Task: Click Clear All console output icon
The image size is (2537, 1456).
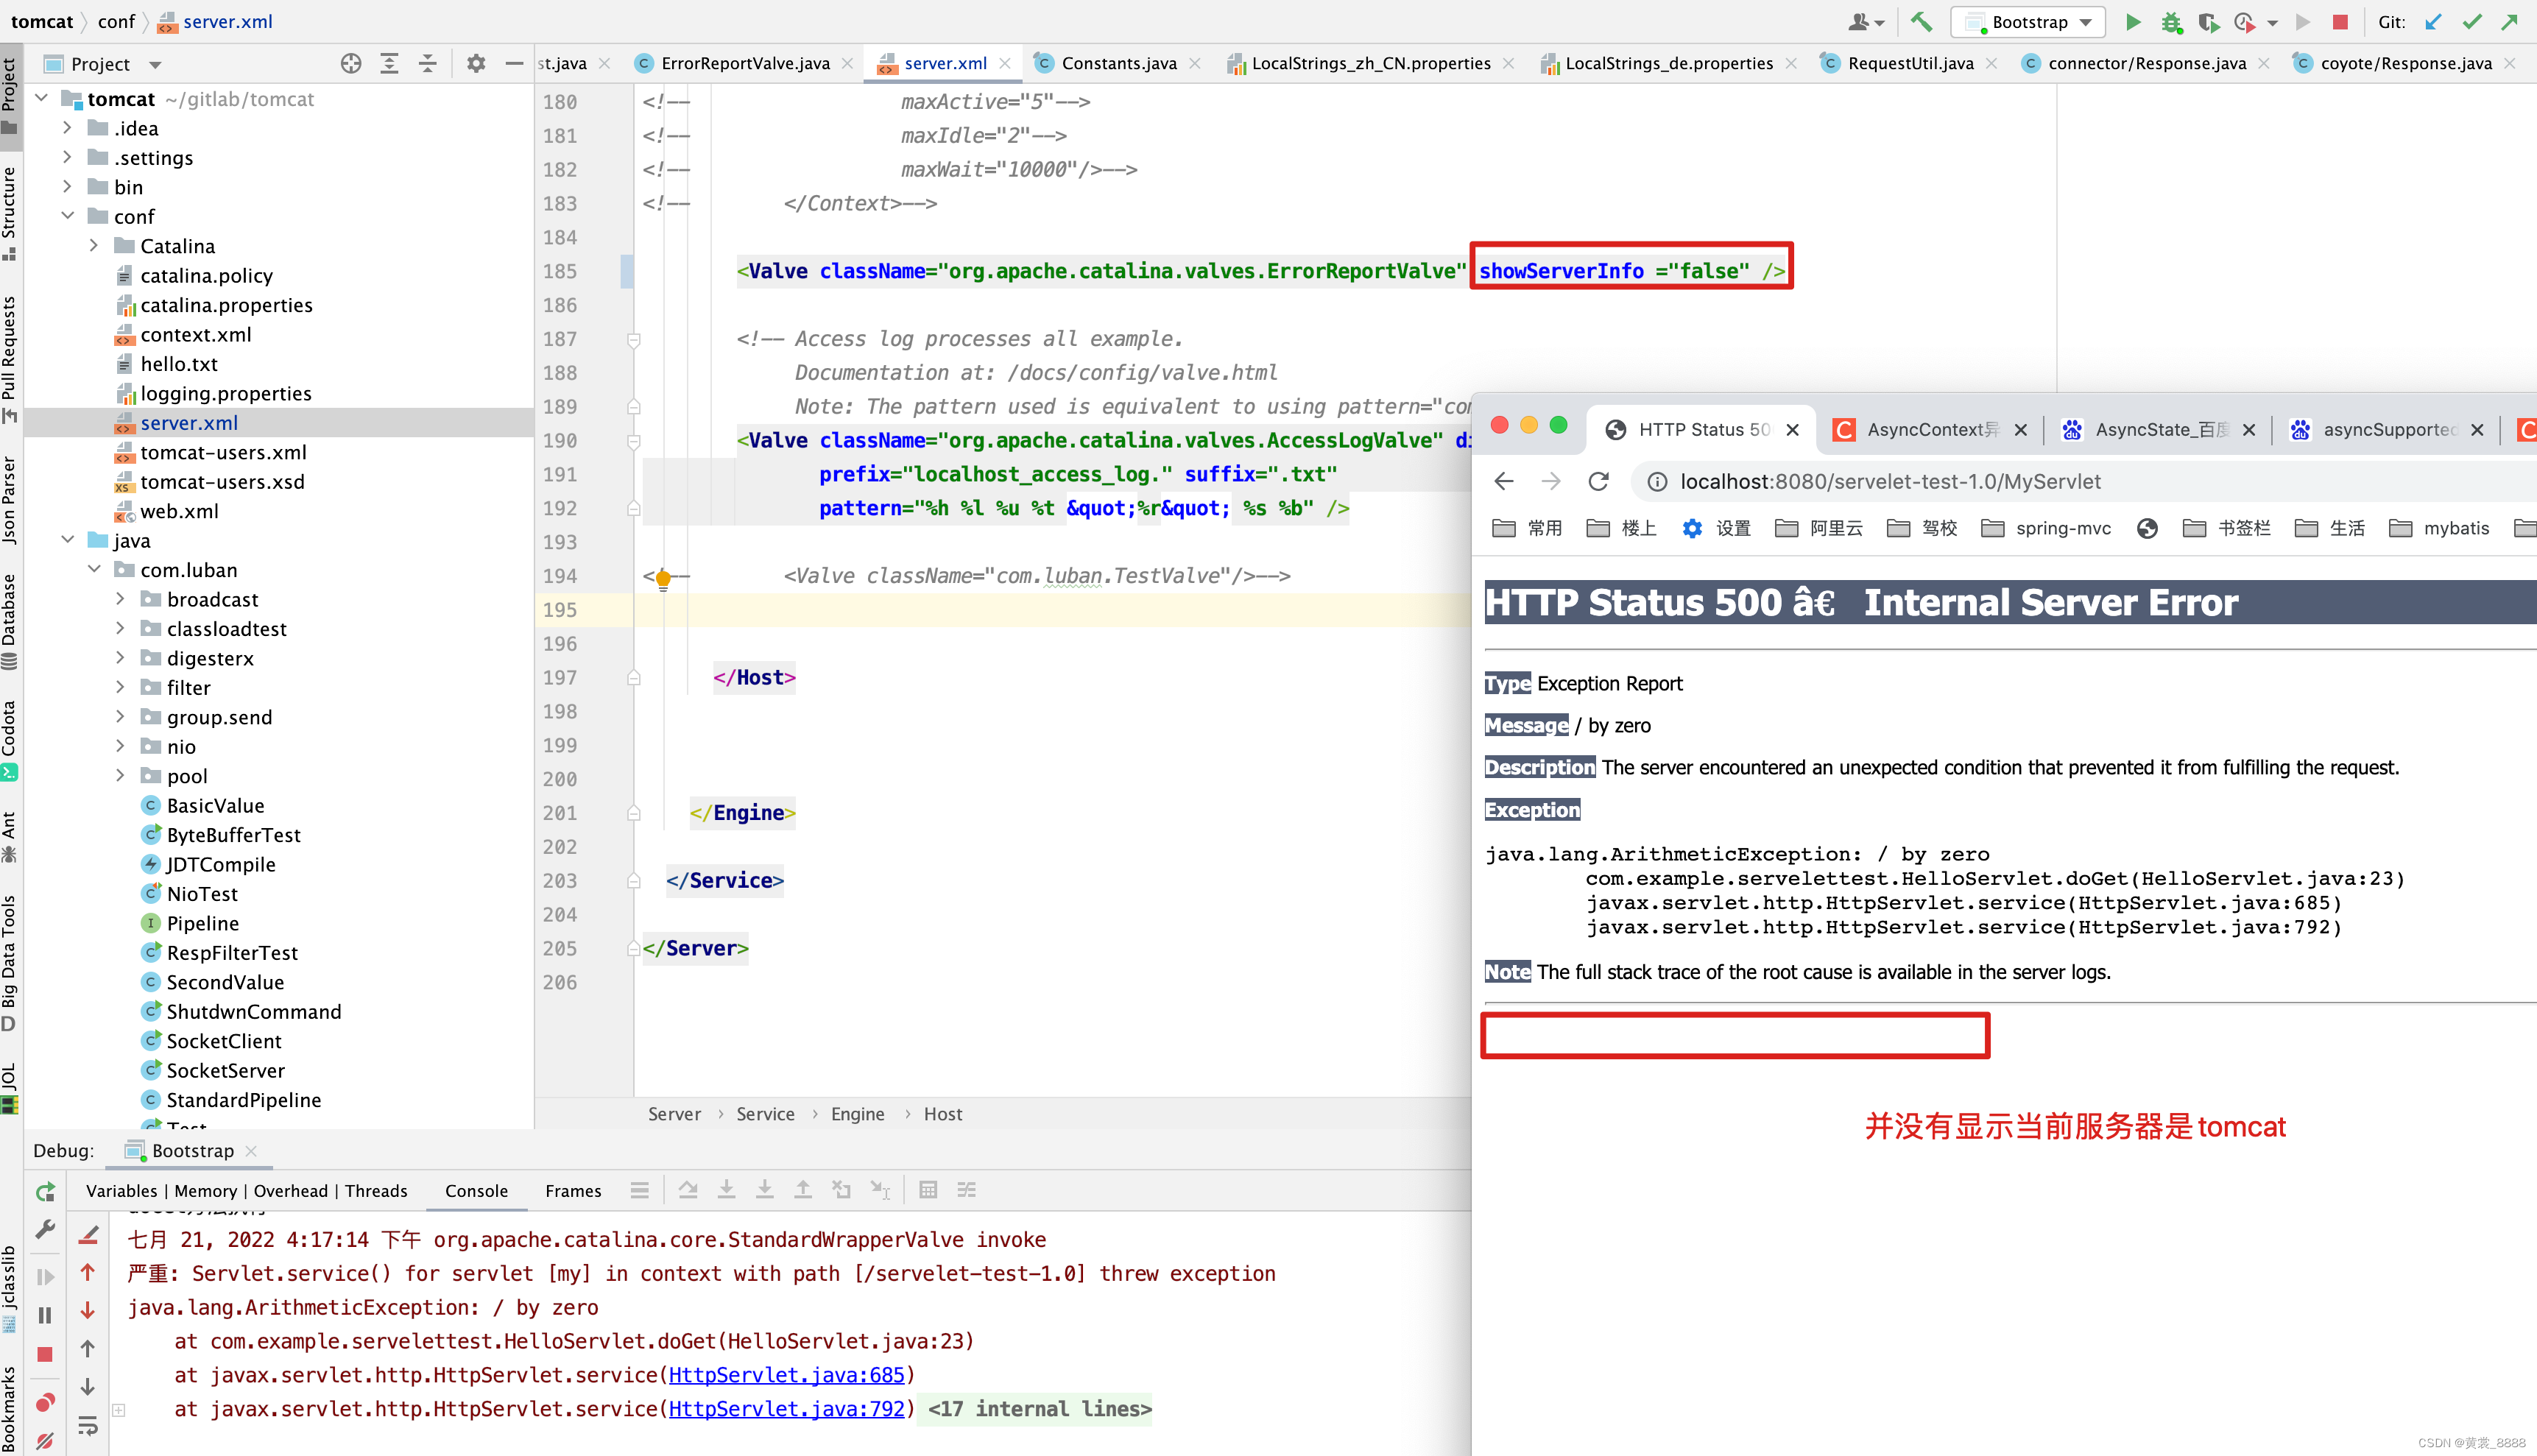Action: click(88, 1236)
